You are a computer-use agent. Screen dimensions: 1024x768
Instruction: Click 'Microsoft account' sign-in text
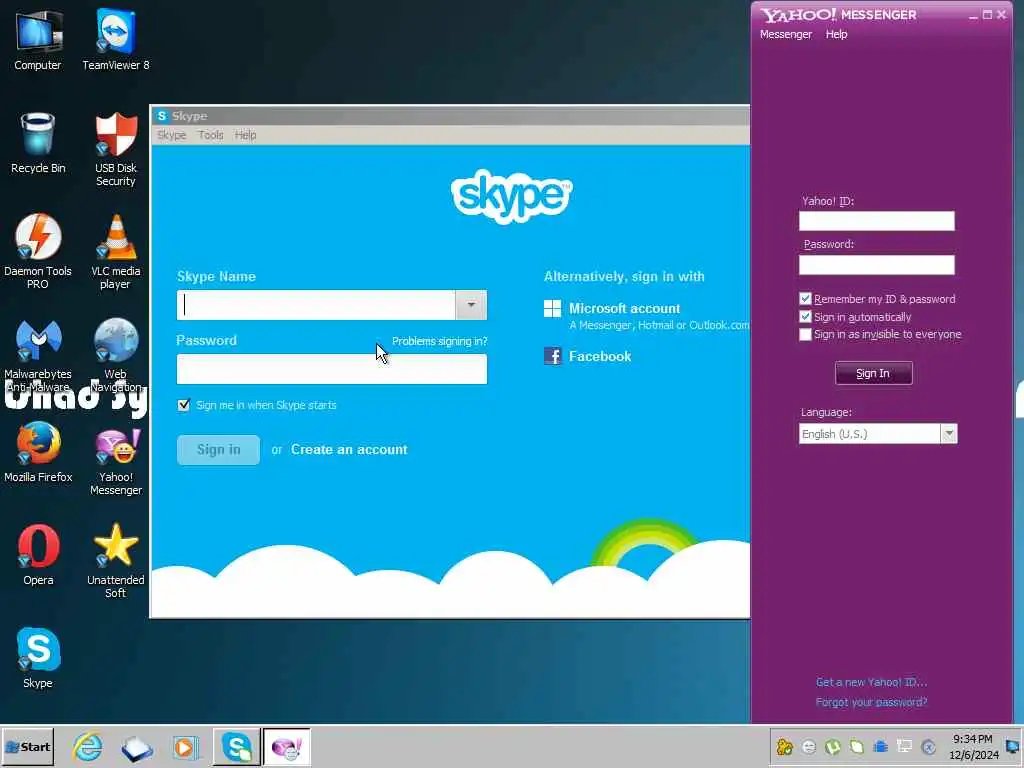pos(624,308)
